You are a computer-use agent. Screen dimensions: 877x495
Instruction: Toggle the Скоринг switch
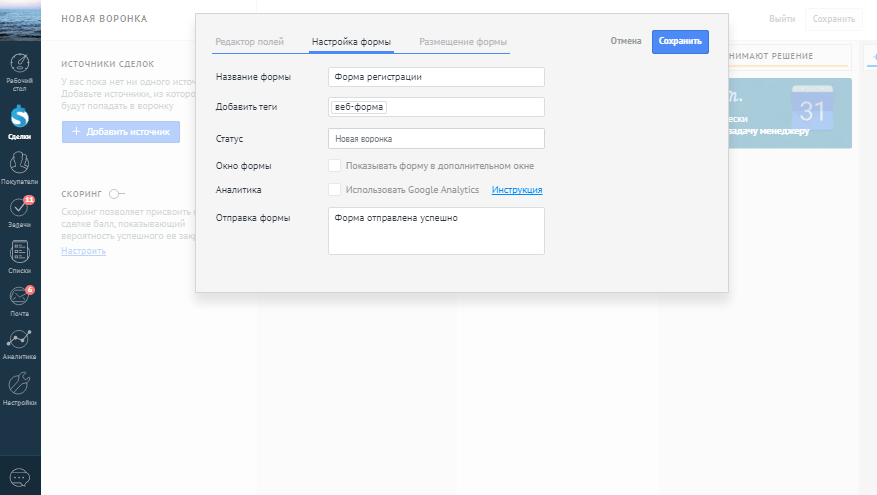(116, 193)
